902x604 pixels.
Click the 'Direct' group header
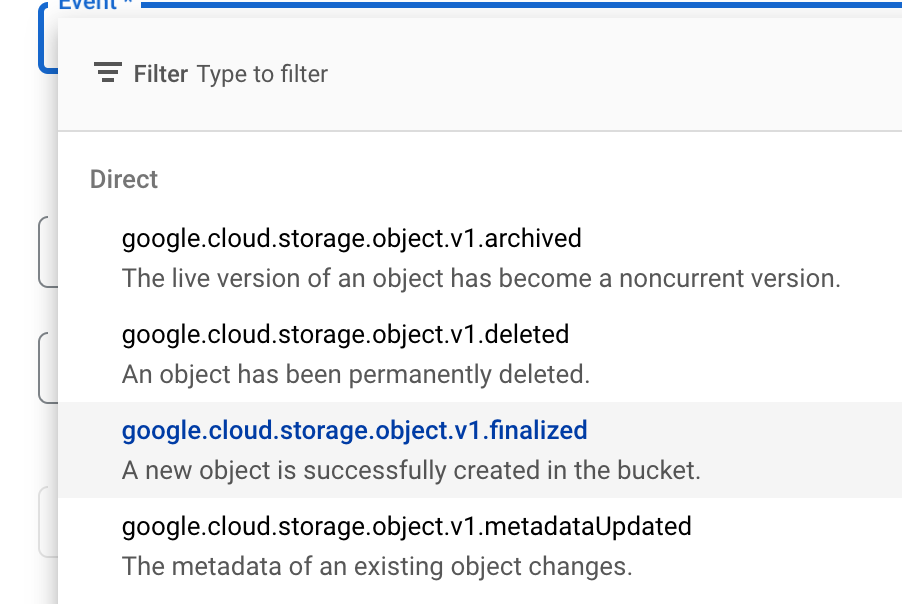(124, 180)
